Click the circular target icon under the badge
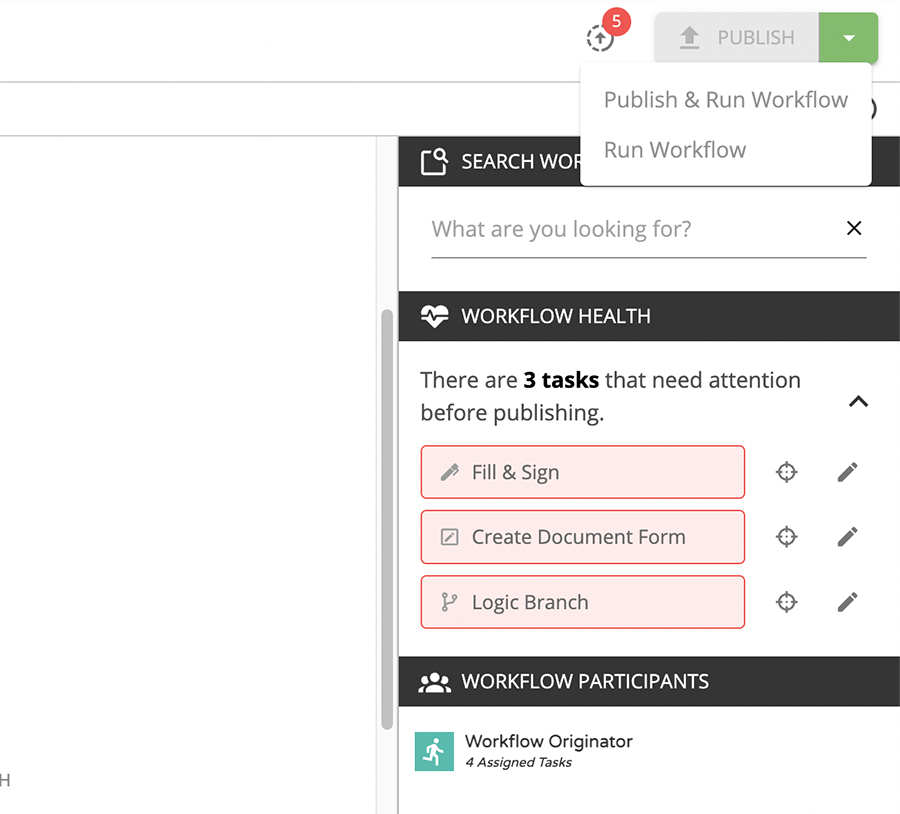The height and width of the screenshot is (814, 900). tap(600, 38)
